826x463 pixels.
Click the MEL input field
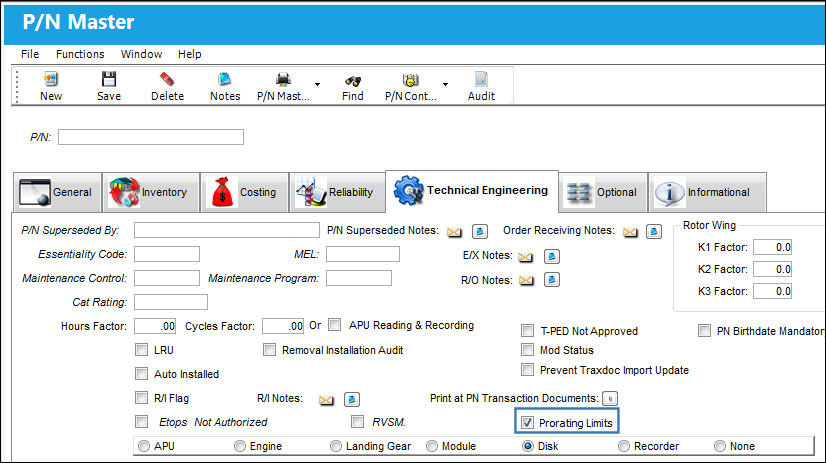click(362, 254)
